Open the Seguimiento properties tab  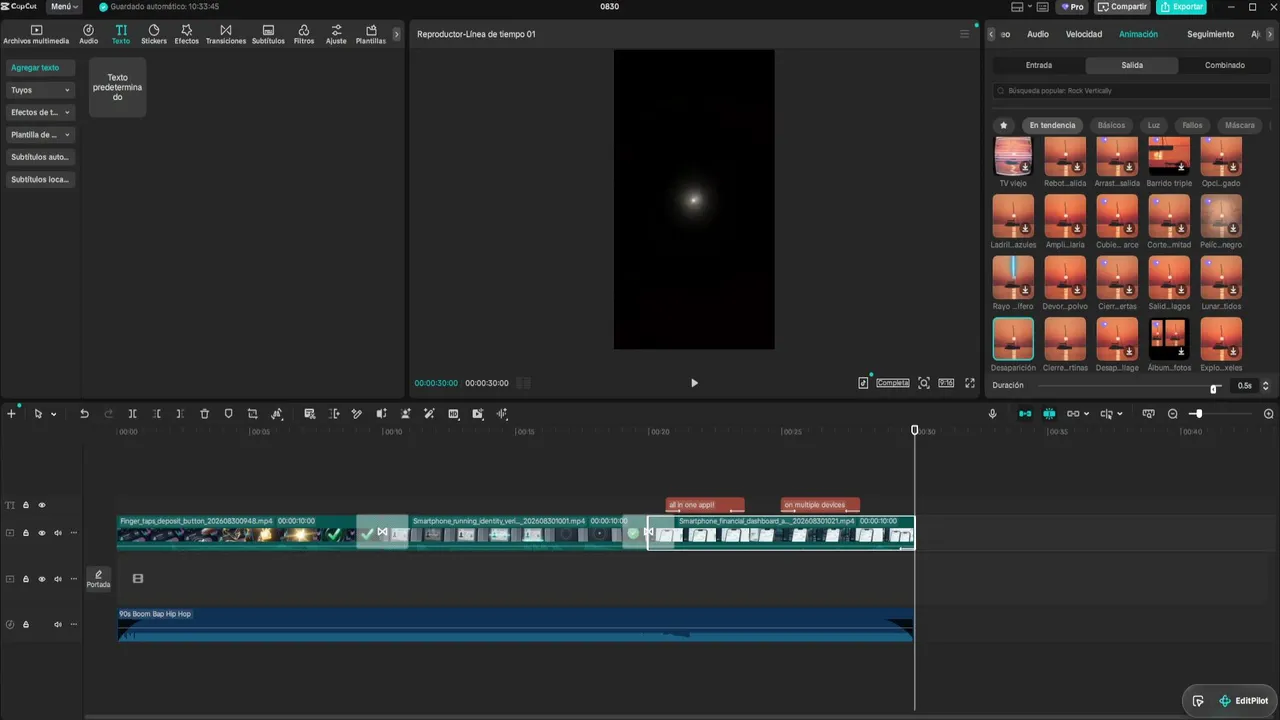point(1210,34)
